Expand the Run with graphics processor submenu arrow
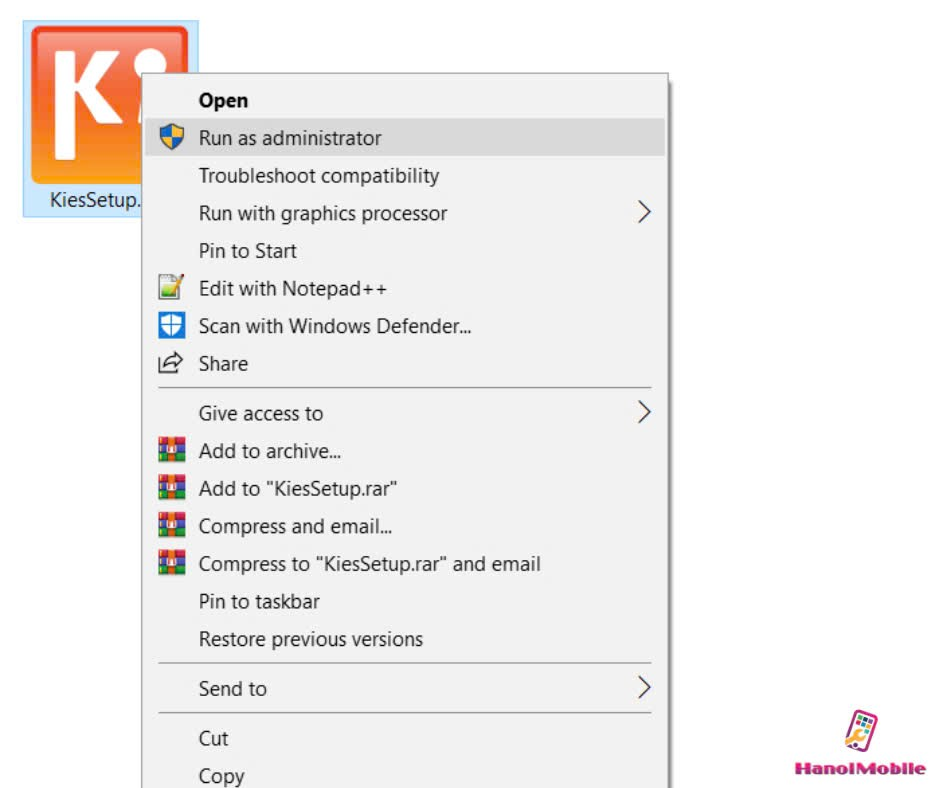Screen dimensions: 940x788 point(644,212)
